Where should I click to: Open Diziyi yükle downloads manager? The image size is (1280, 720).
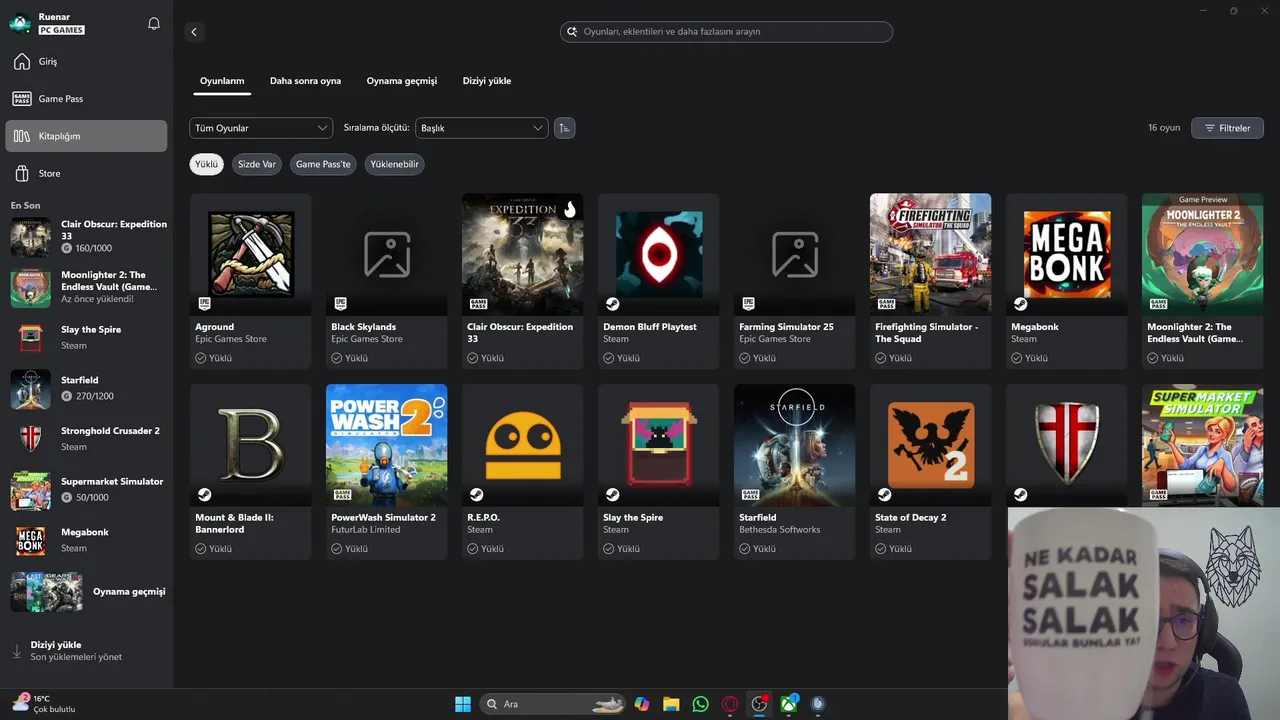[88, 651]
